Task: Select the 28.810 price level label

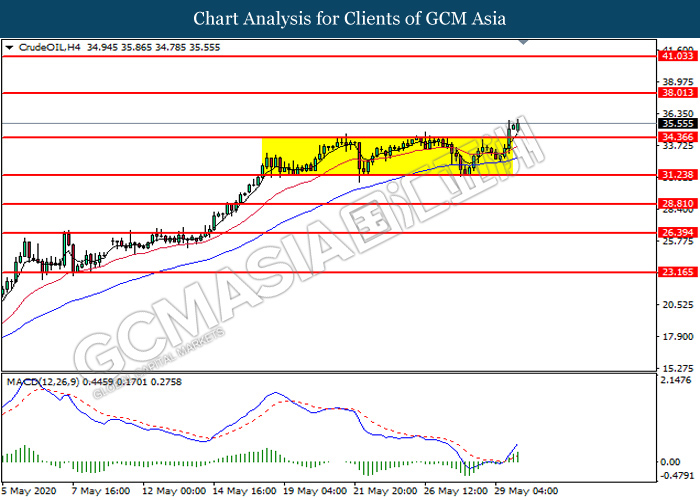Action: click(678, 204)
